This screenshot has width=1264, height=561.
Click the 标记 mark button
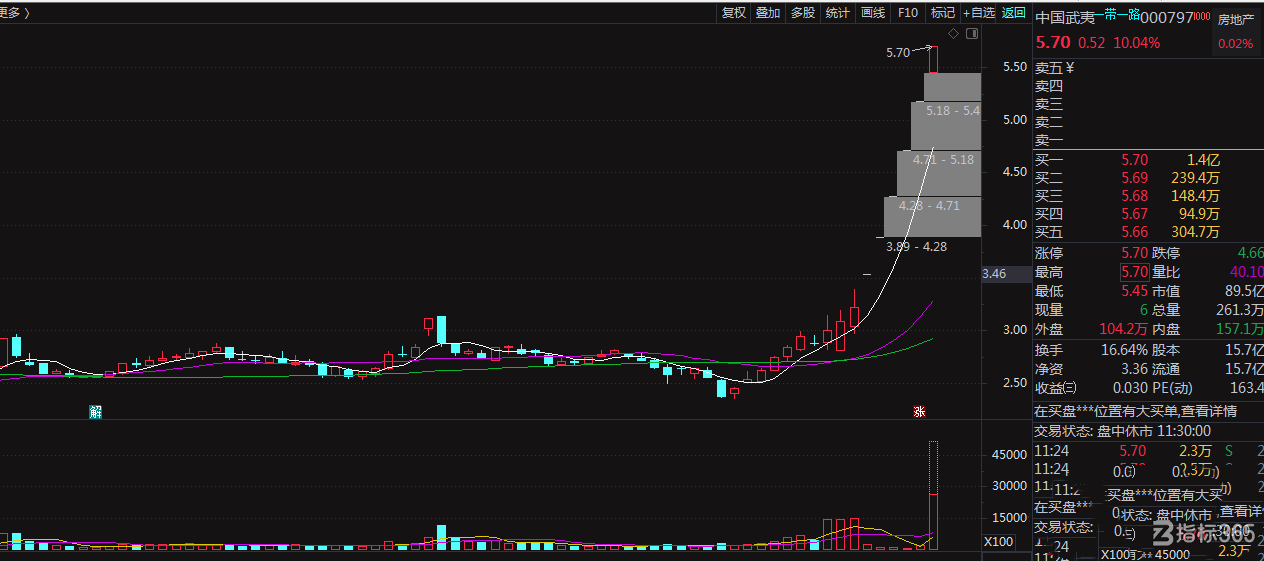click(x=943, y=13)
